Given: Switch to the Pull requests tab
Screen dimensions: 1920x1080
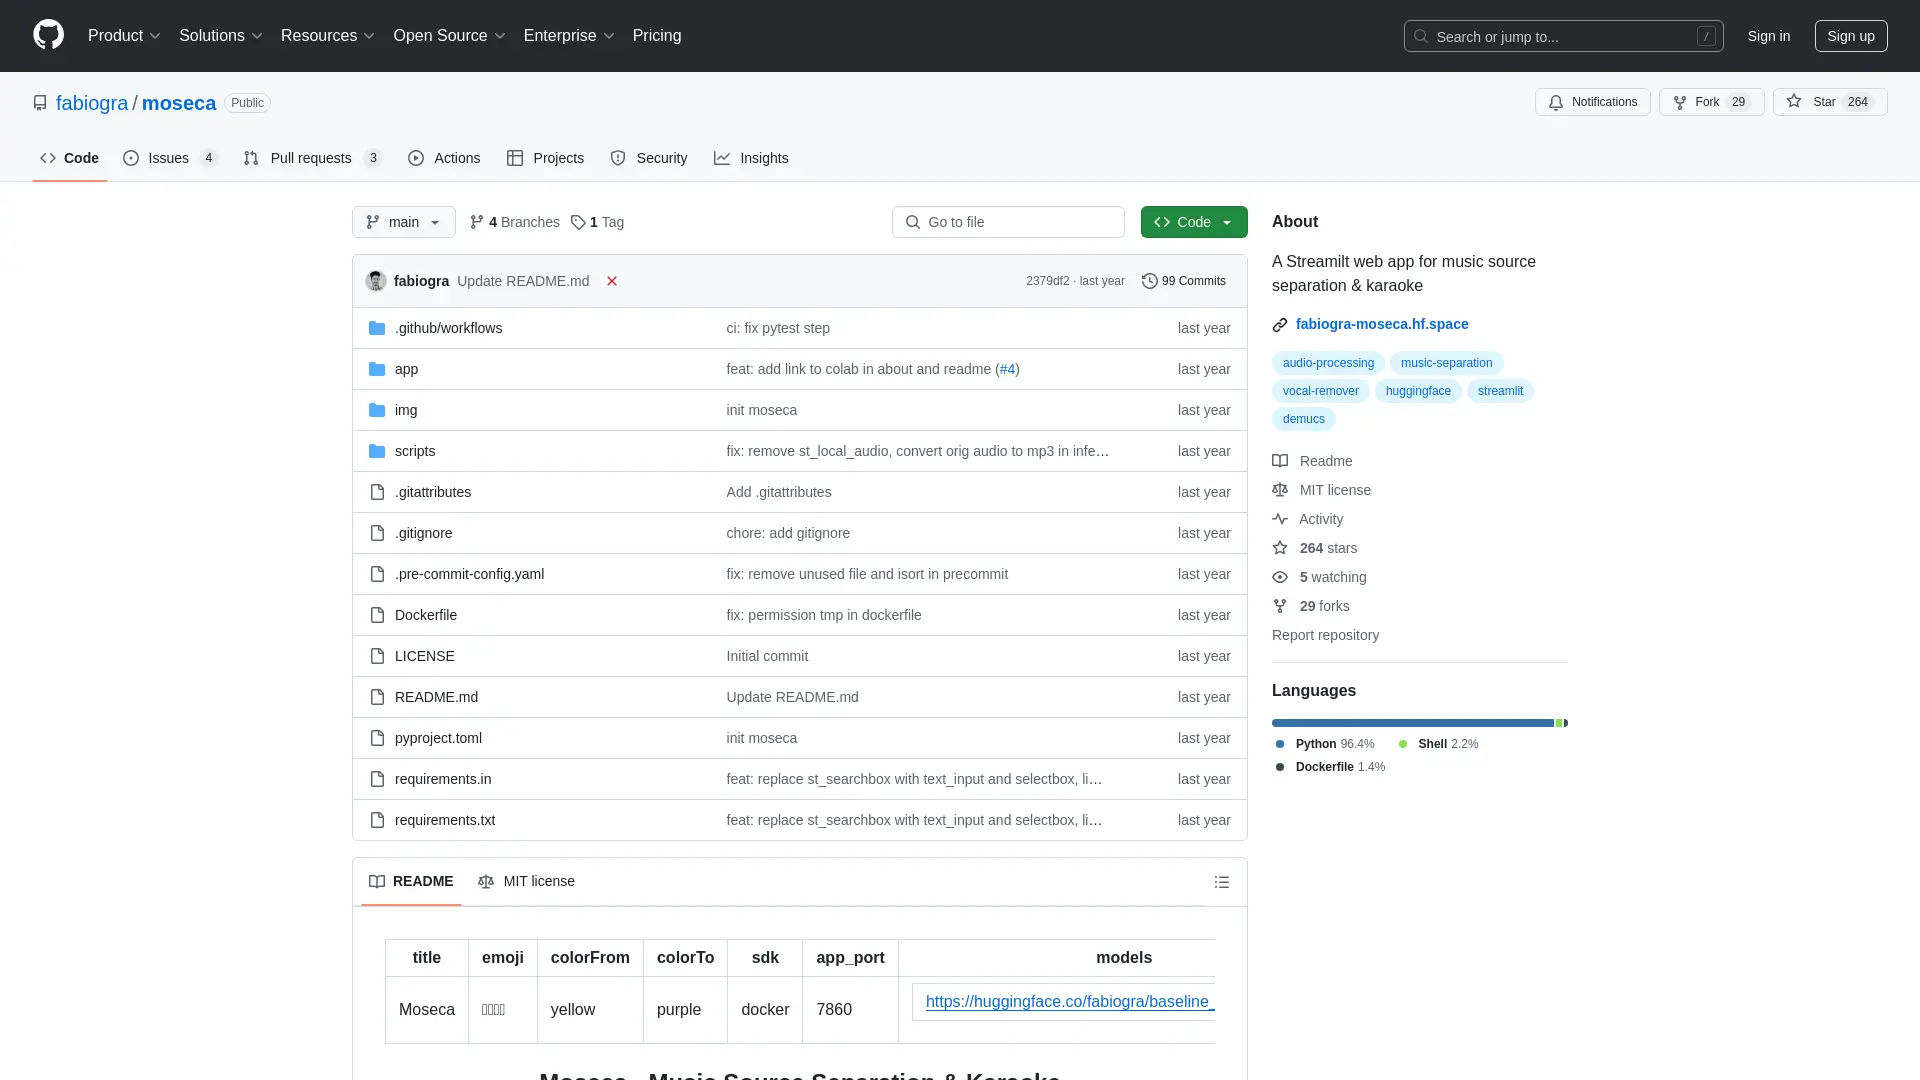Looking at the screenshot, I should point(311,158).
